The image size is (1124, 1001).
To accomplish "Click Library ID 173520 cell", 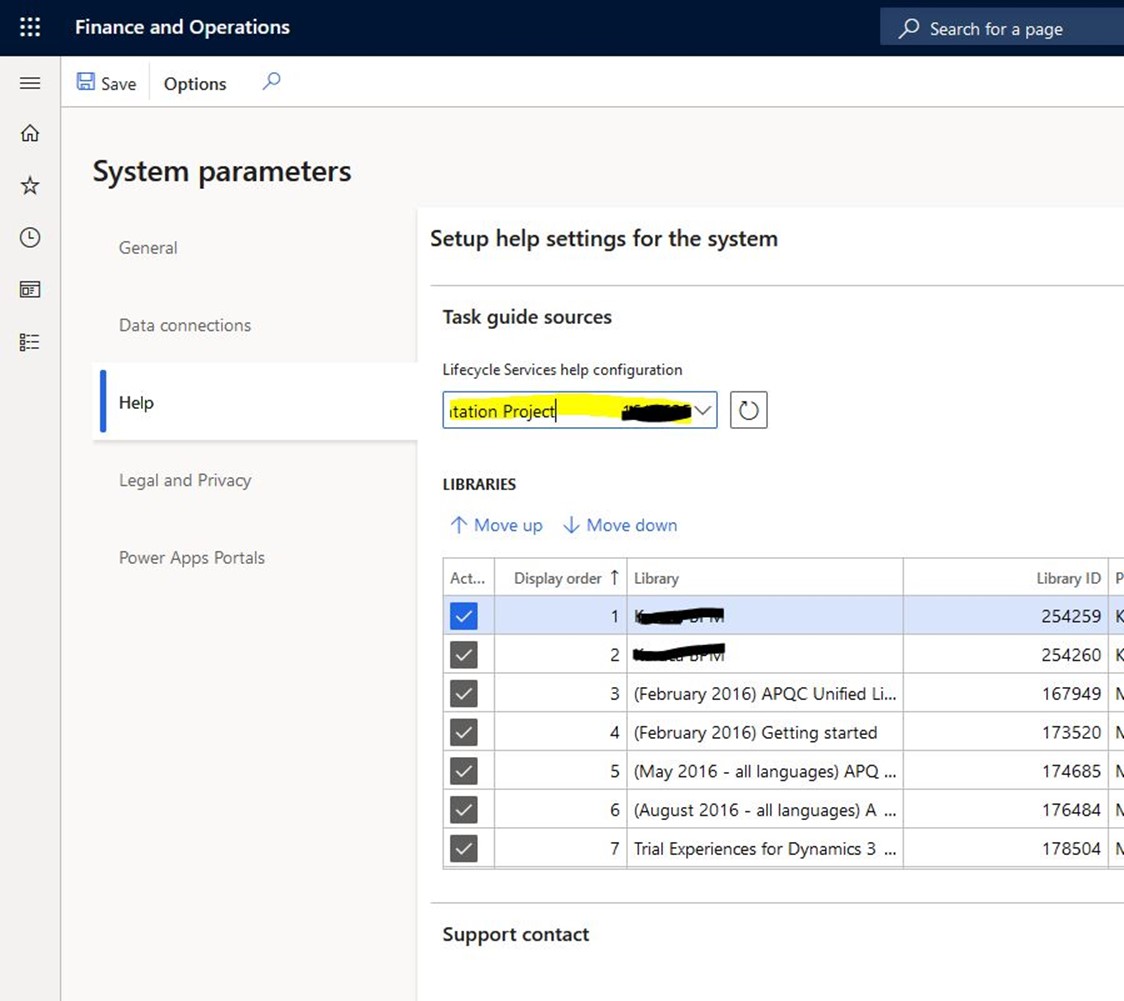I will (1006, 732).
